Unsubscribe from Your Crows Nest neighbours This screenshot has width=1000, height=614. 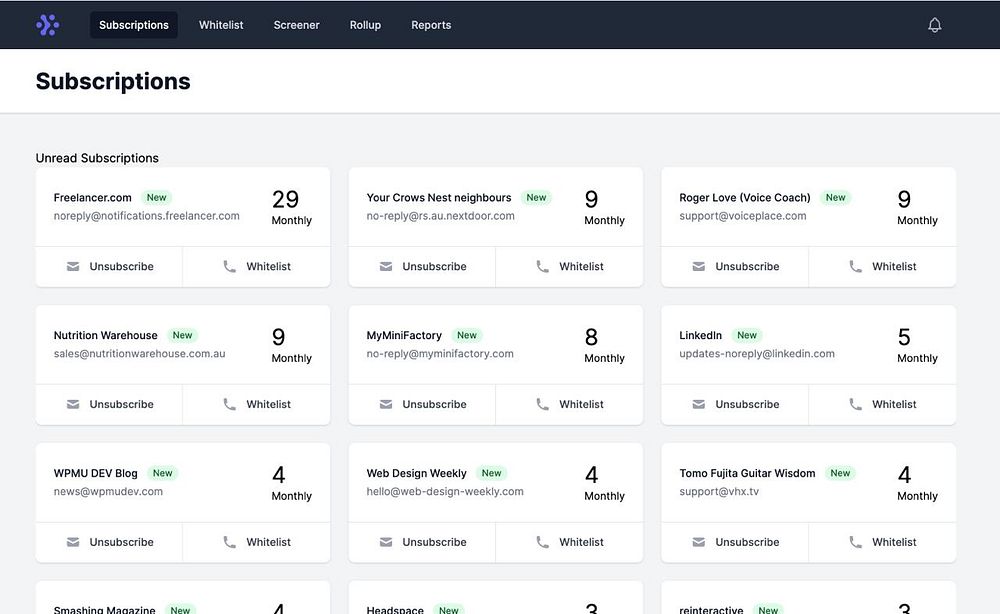click(x=422, y=267)
